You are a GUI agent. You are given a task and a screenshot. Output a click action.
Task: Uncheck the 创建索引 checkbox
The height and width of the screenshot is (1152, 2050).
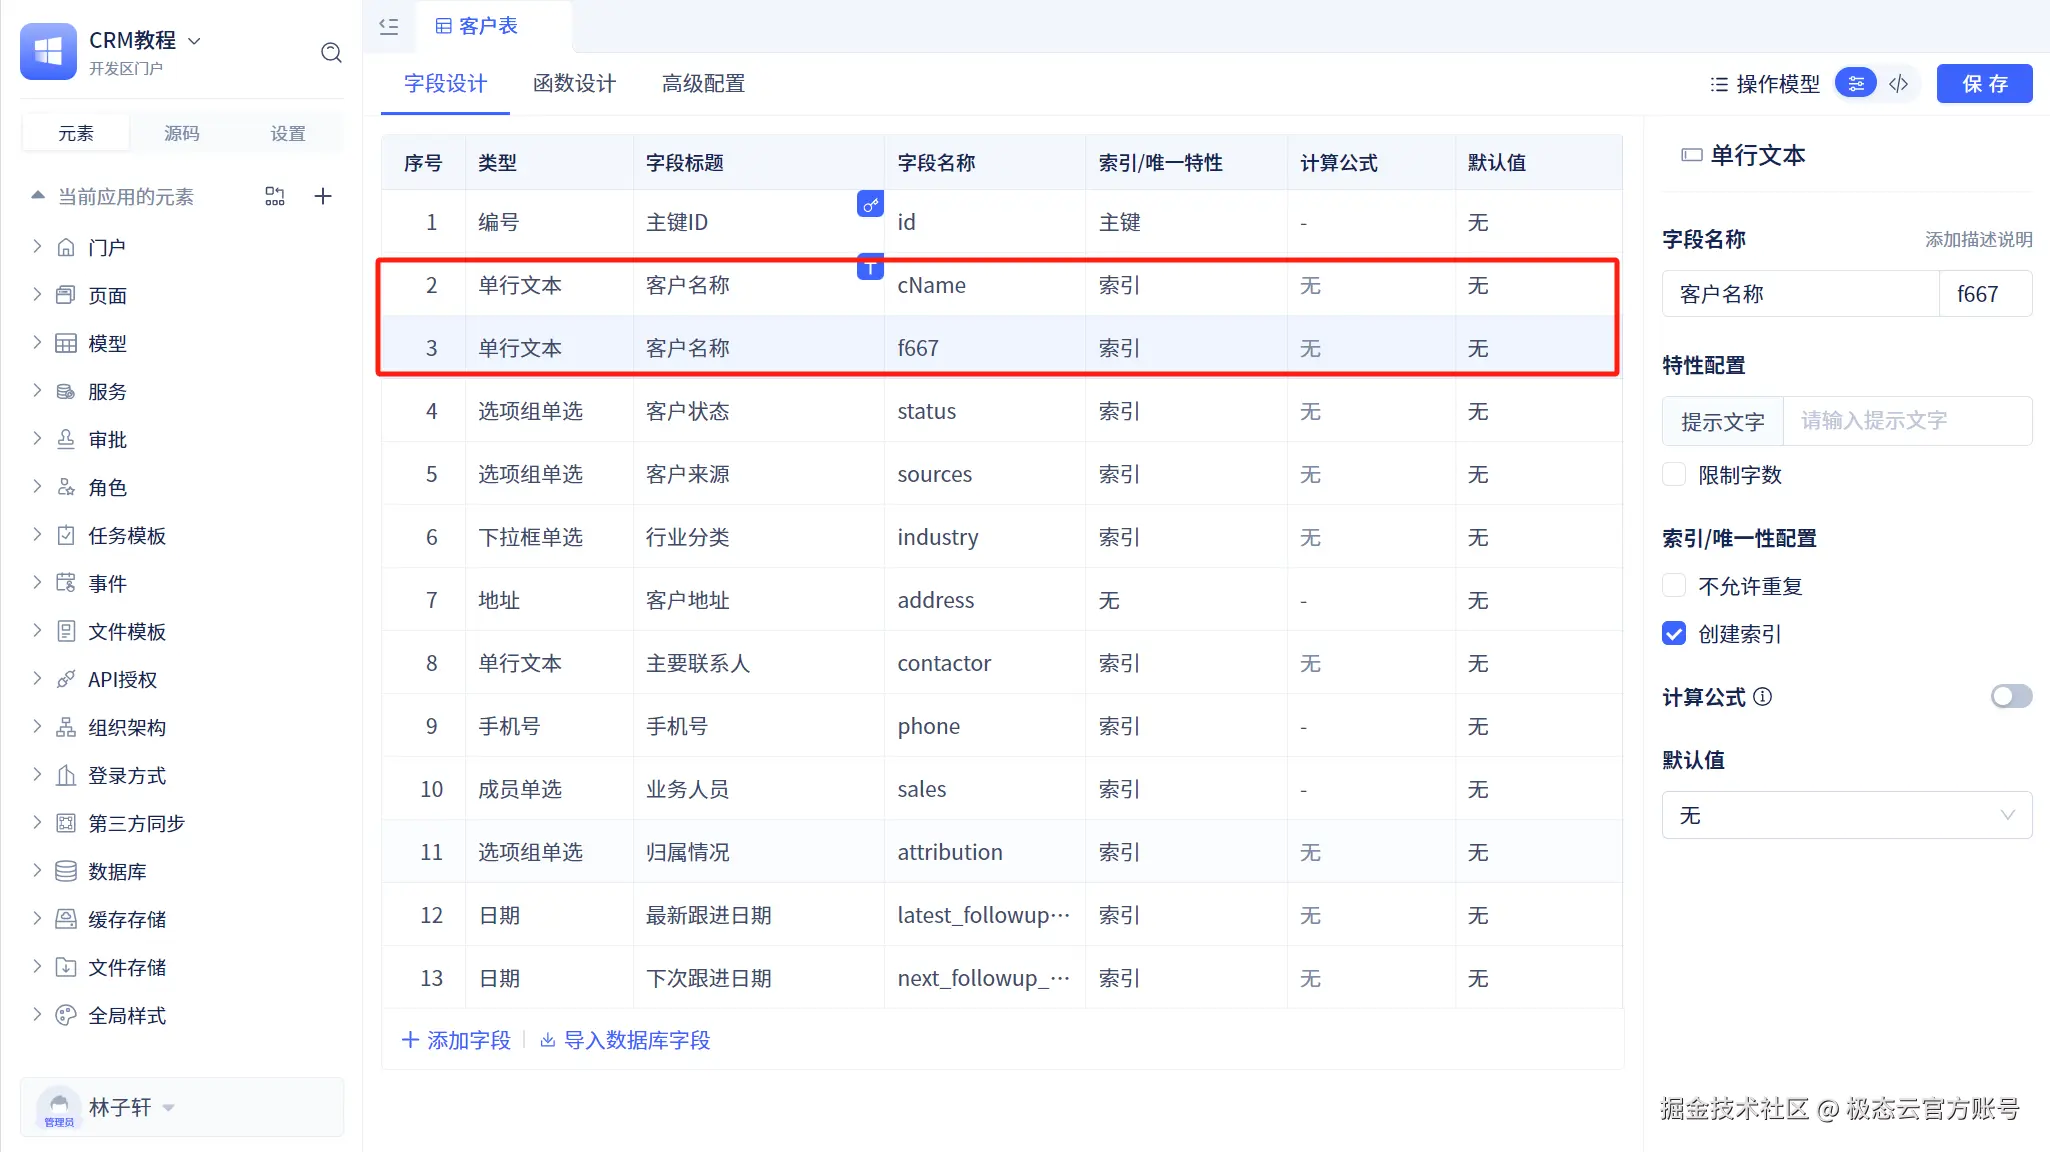[1674, 633]
